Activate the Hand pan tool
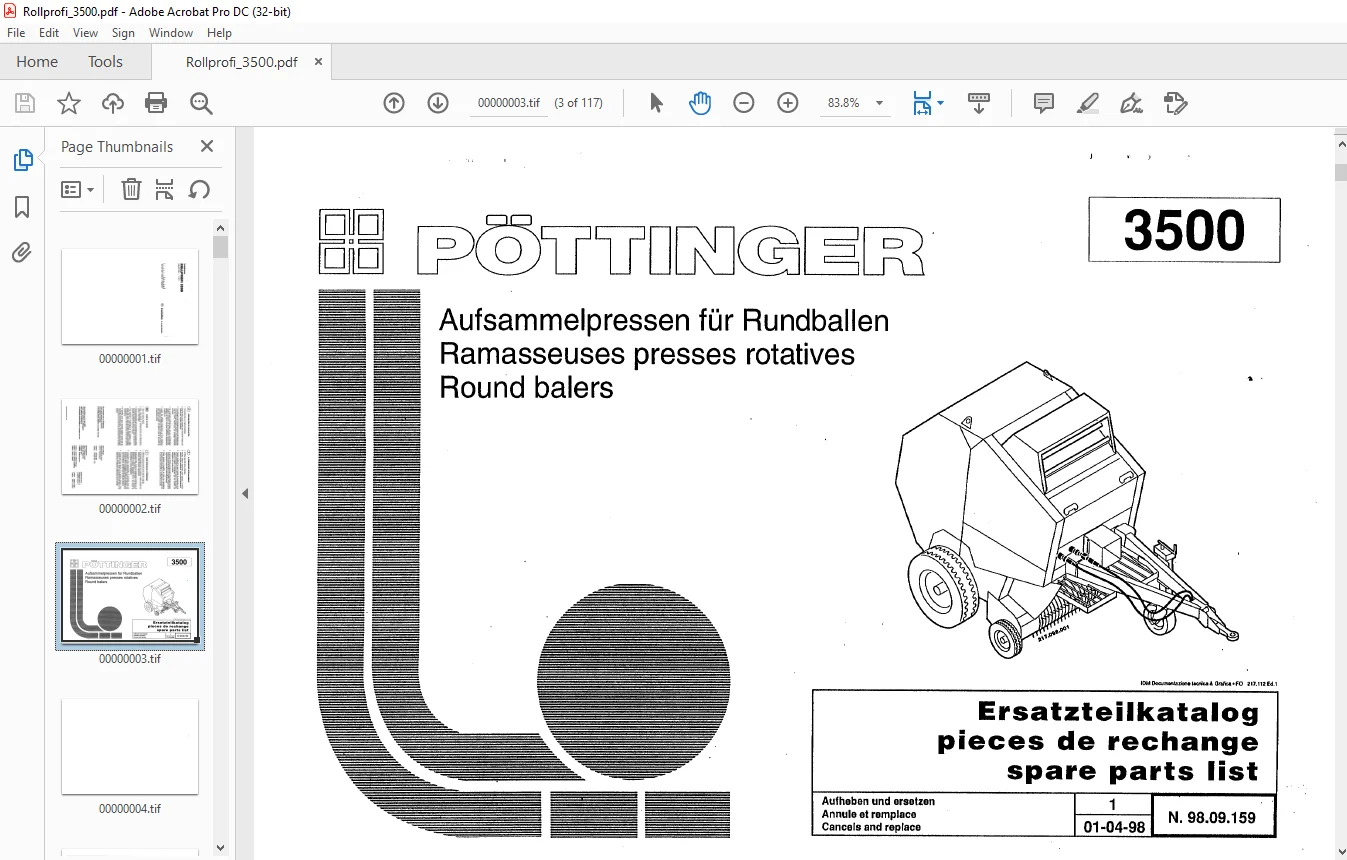The height and width of the screenshot is (860, 1347). (x=700, y=103)
